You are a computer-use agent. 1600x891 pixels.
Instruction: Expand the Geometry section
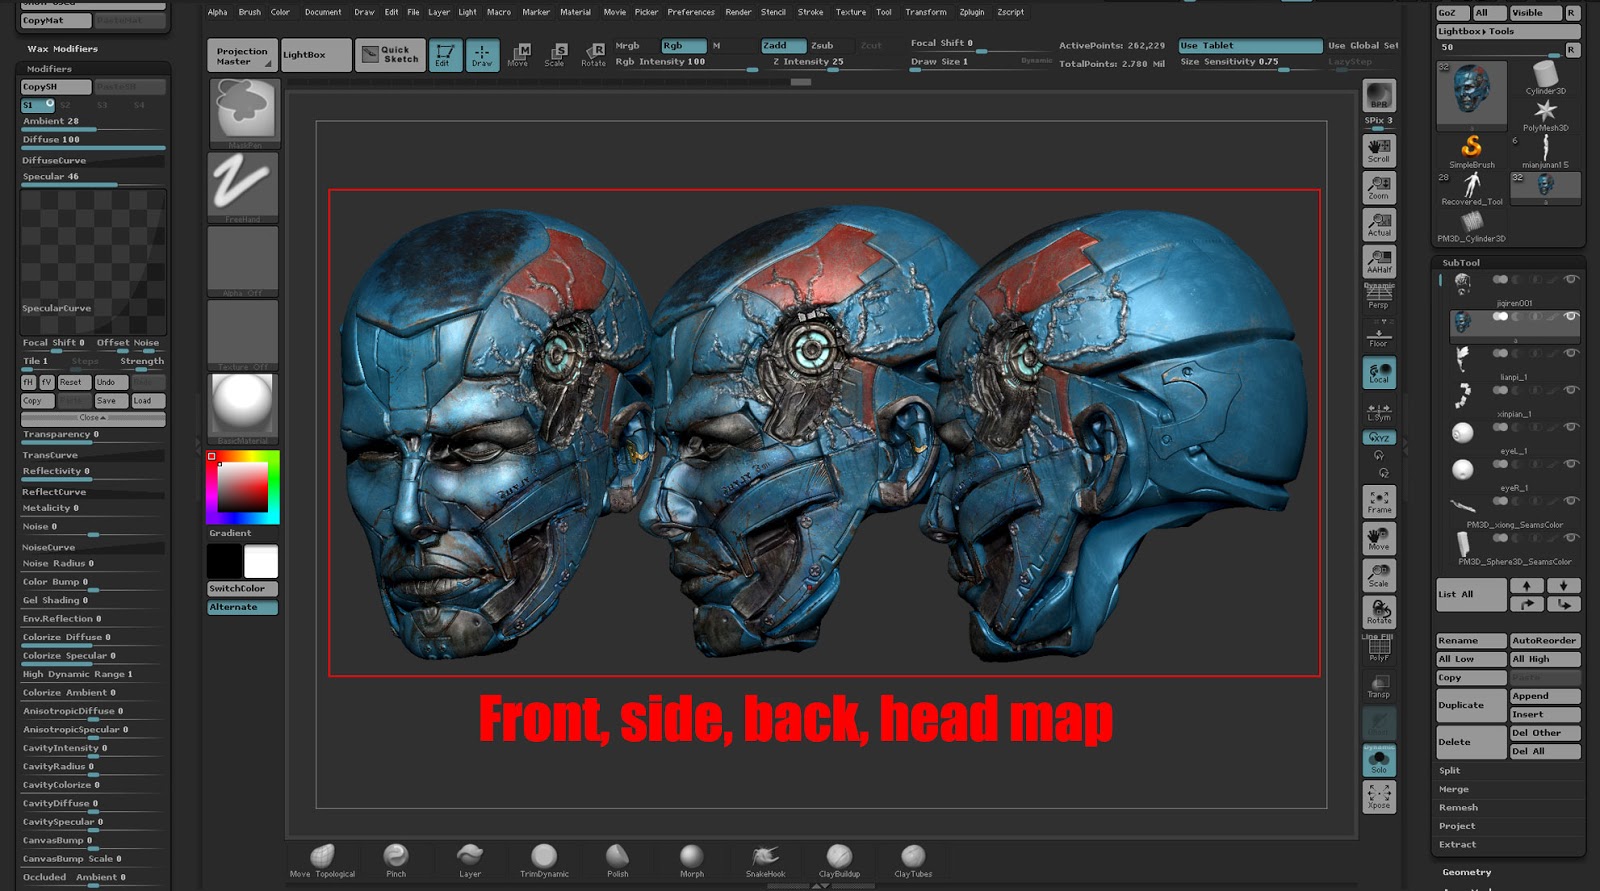(x=1466, y=872)
